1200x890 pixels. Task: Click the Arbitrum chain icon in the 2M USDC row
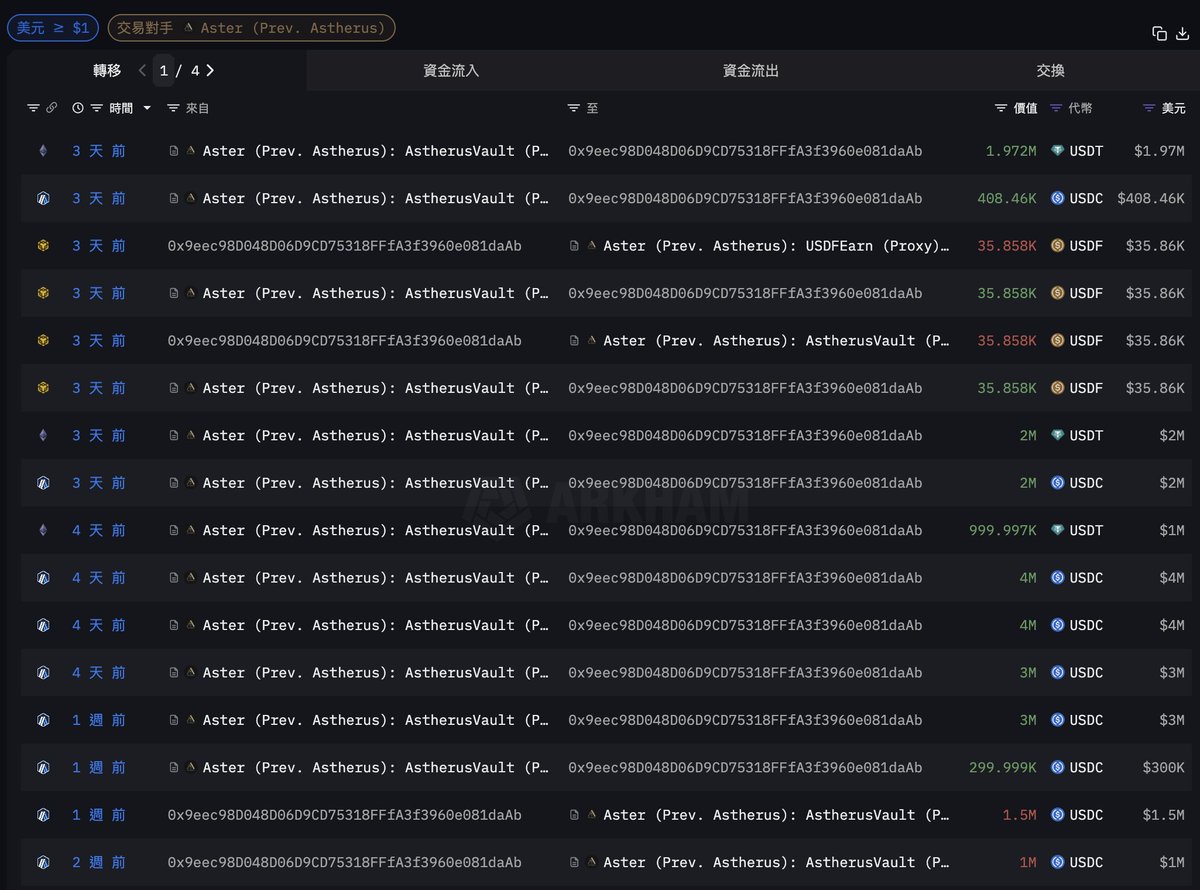click(43, 483)
